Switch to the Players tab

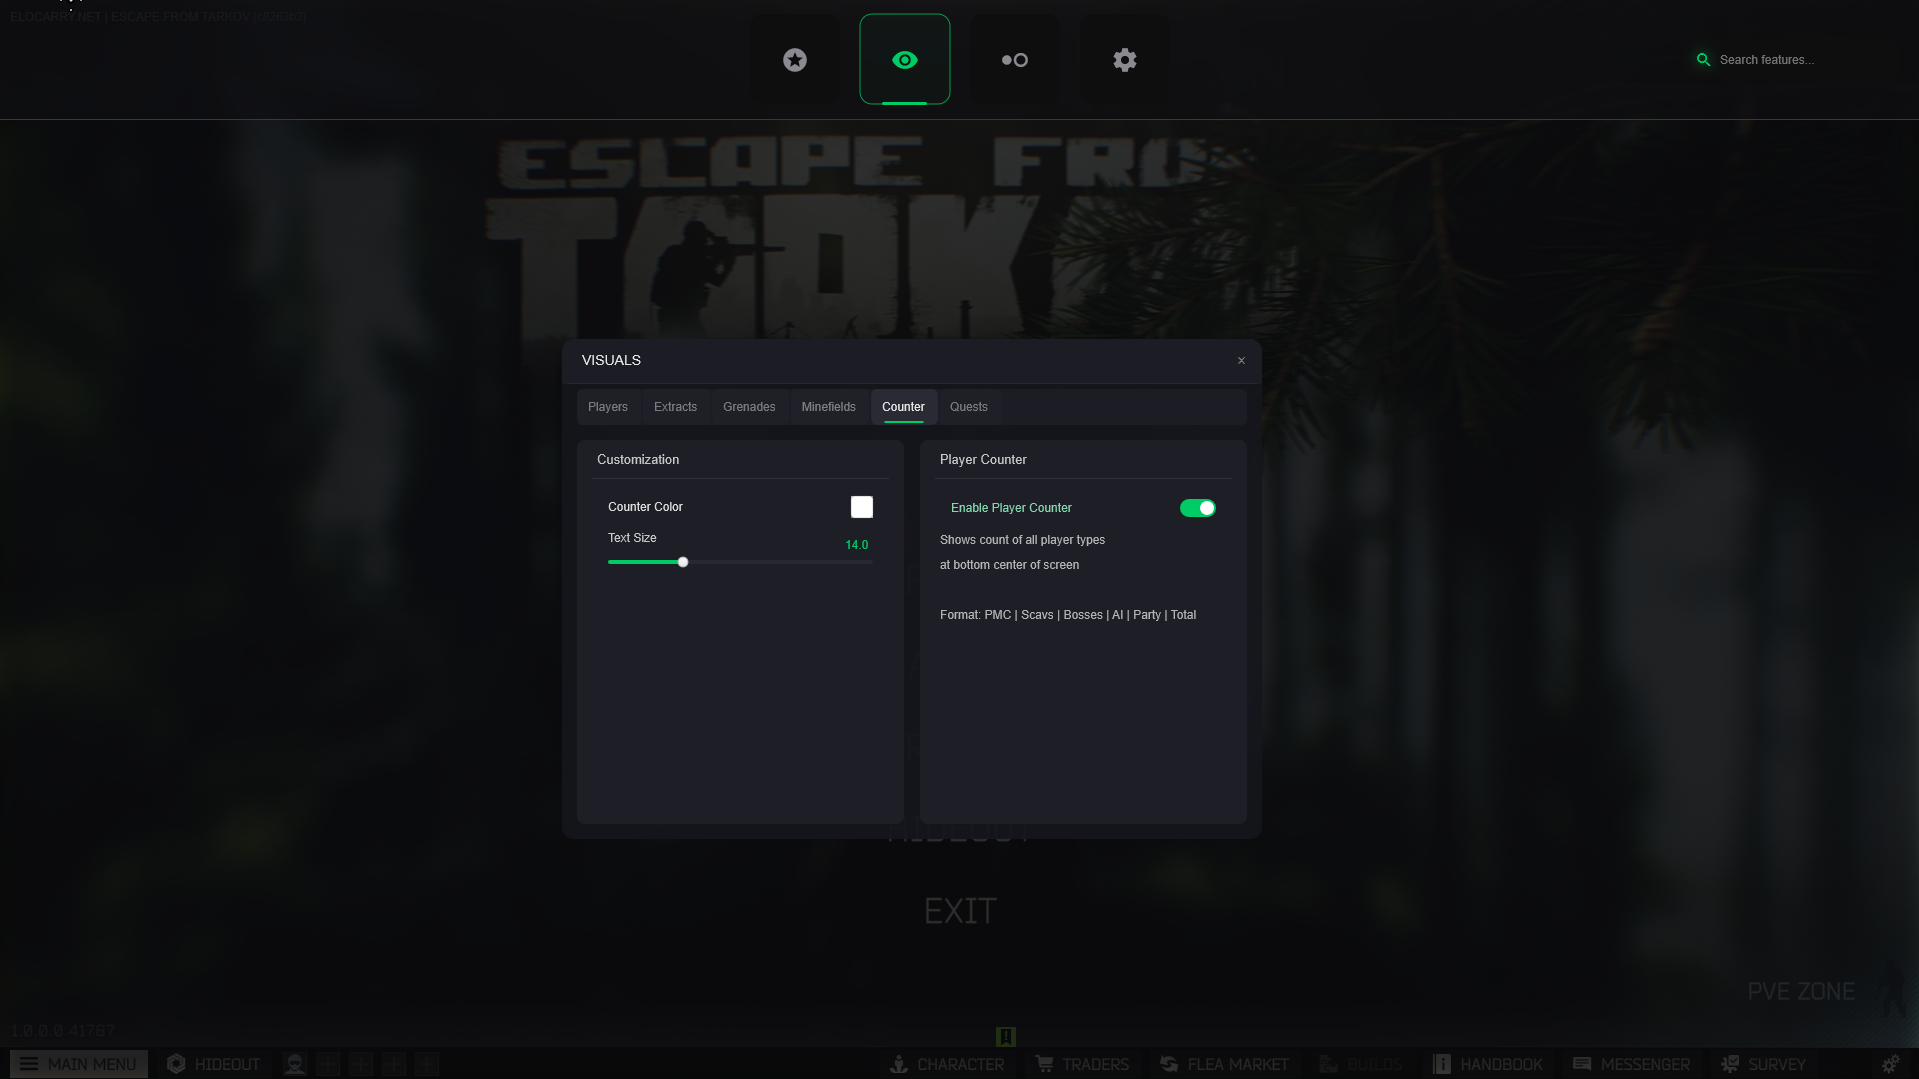click(x=608, y=407)
